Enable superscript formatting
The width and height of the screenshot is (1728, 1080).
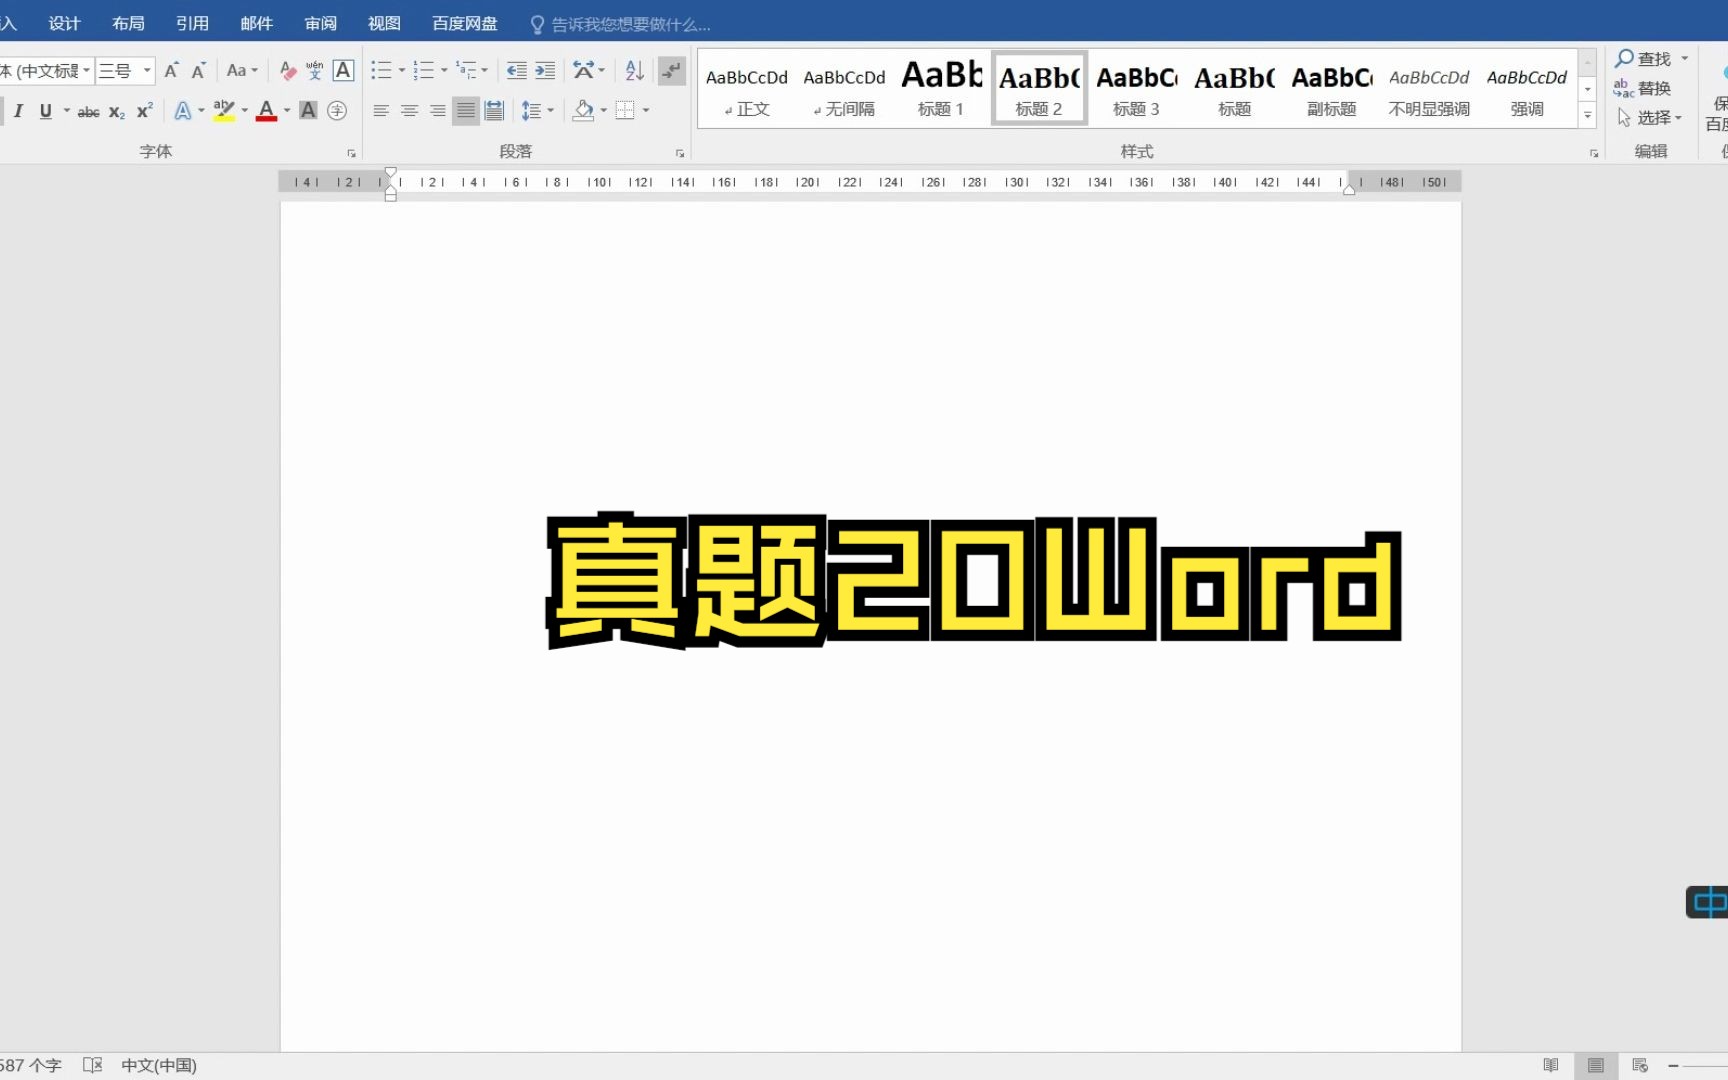[142, 111]
